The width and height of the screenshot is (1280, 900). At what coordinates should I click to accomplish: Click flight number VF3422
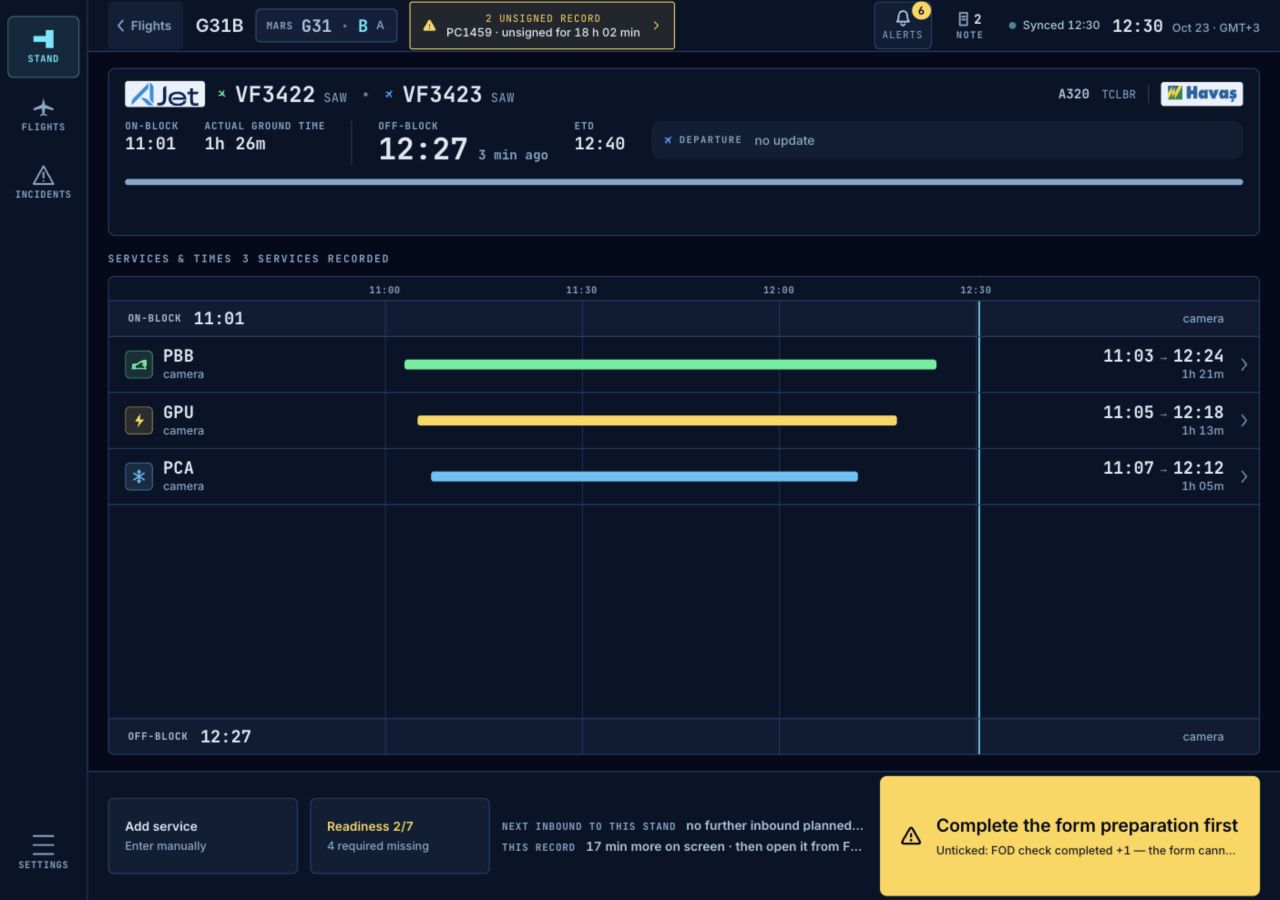(x=275, y=95)
